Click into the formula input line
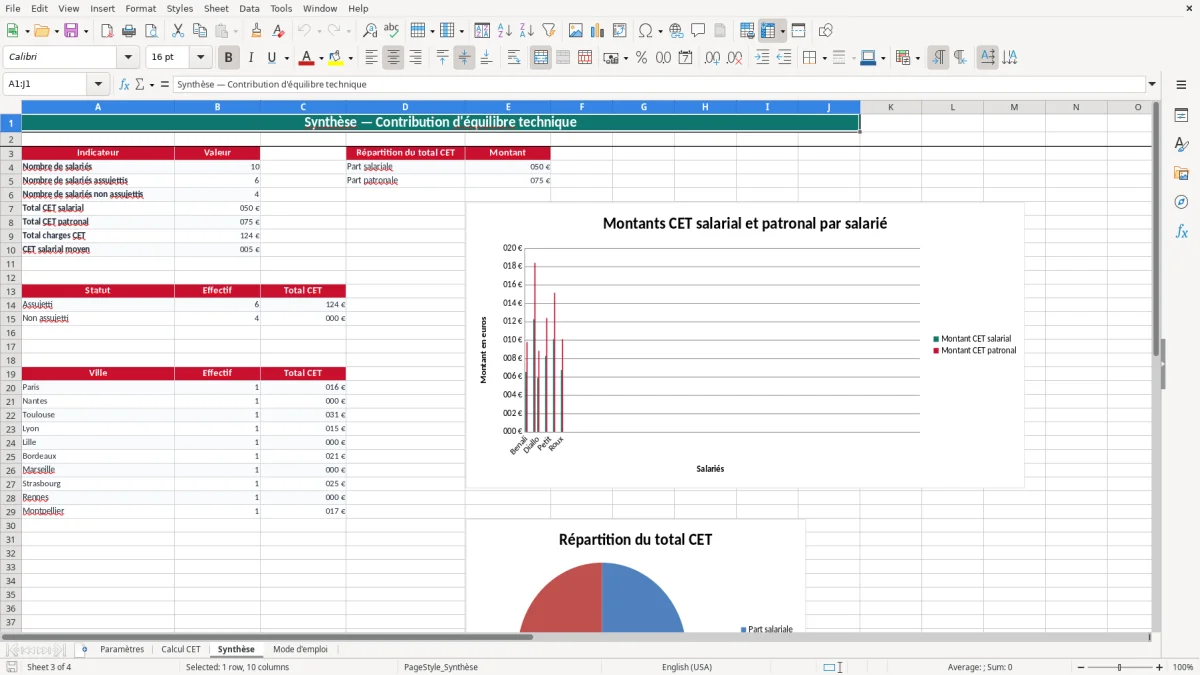Image resolution: width=1200 pixels, height=675 pixels. point(659,85)
